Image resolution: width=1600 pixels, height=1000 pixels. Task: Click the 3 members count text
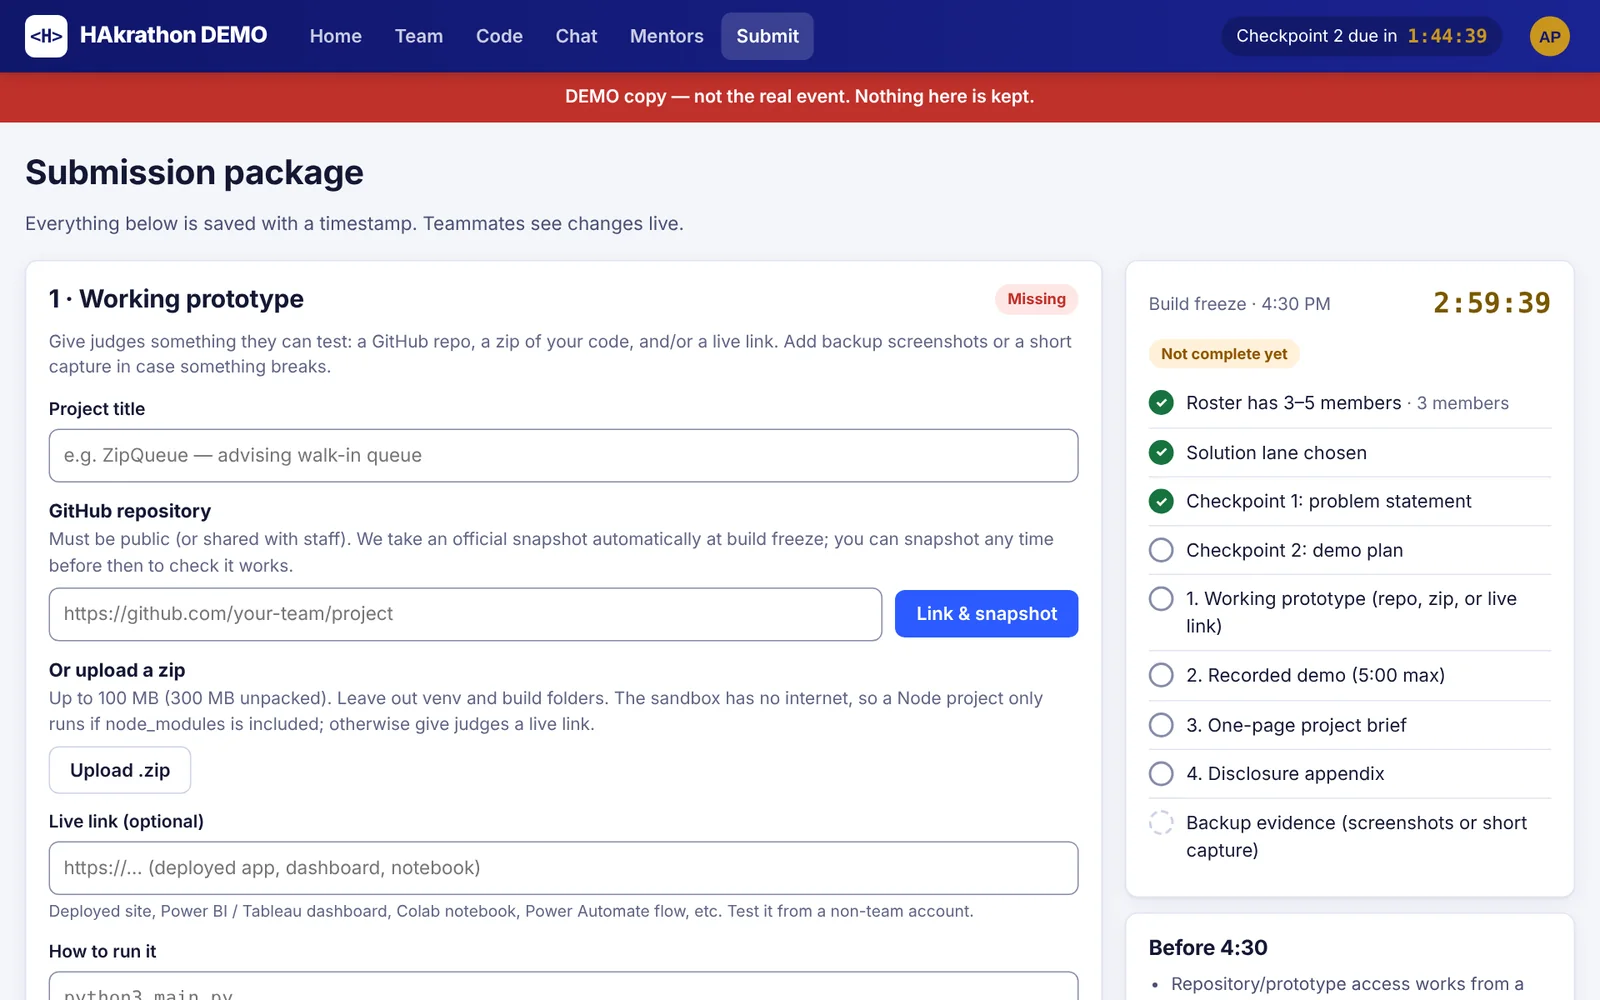[1462, 403]
